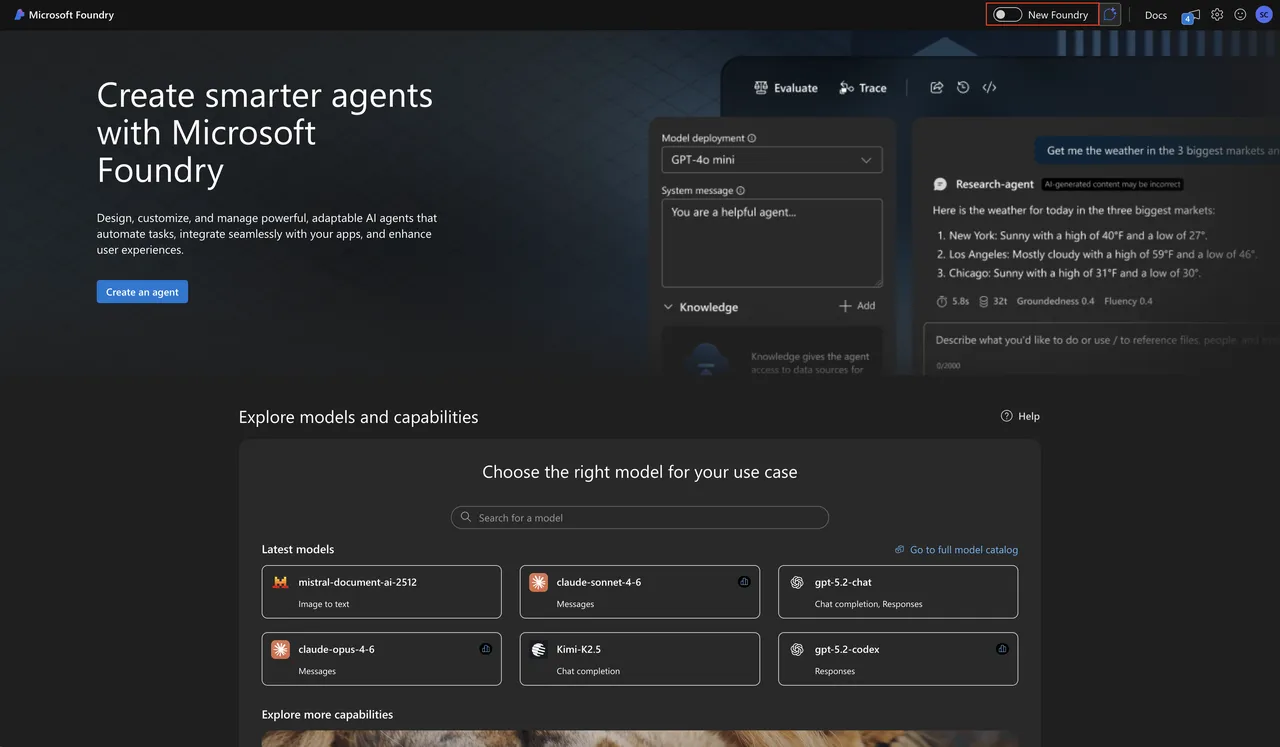Toggle the New Foundry switch
The width and height of the screenshot is (1280, 747).
pos(1007,15)
